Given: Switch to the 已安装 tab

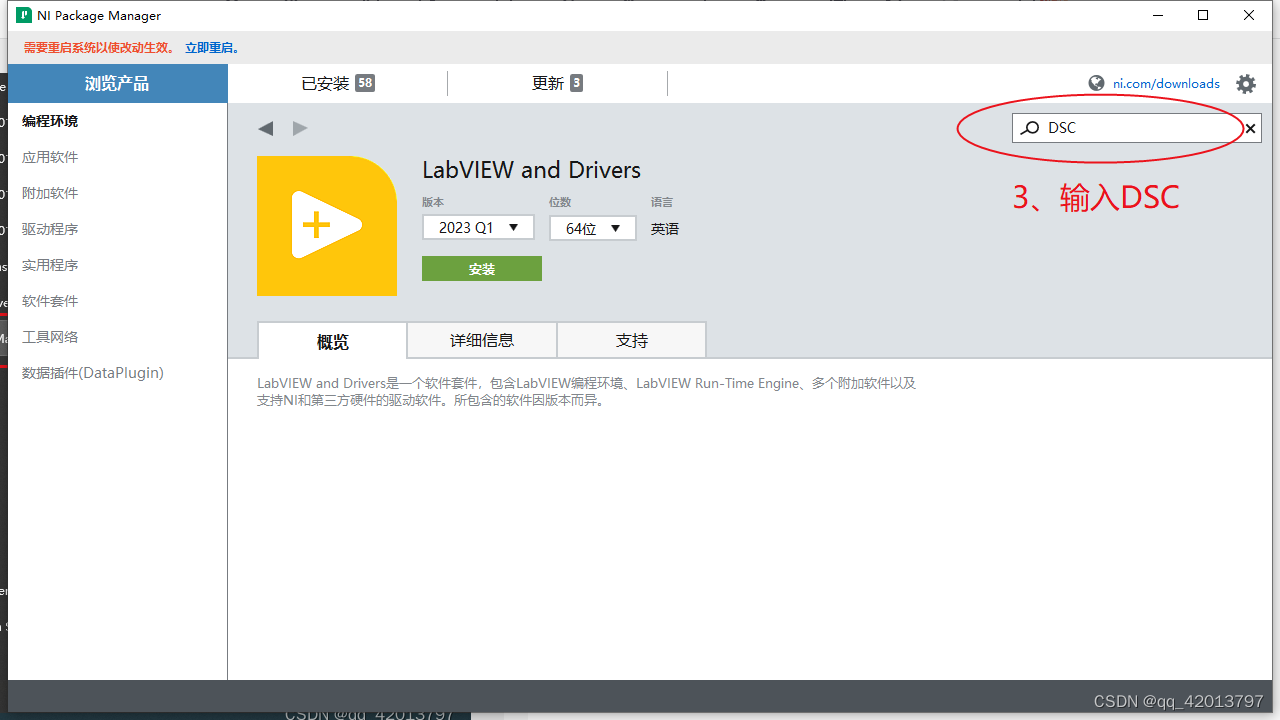Looking at the screenshot, I should (337, 83).
